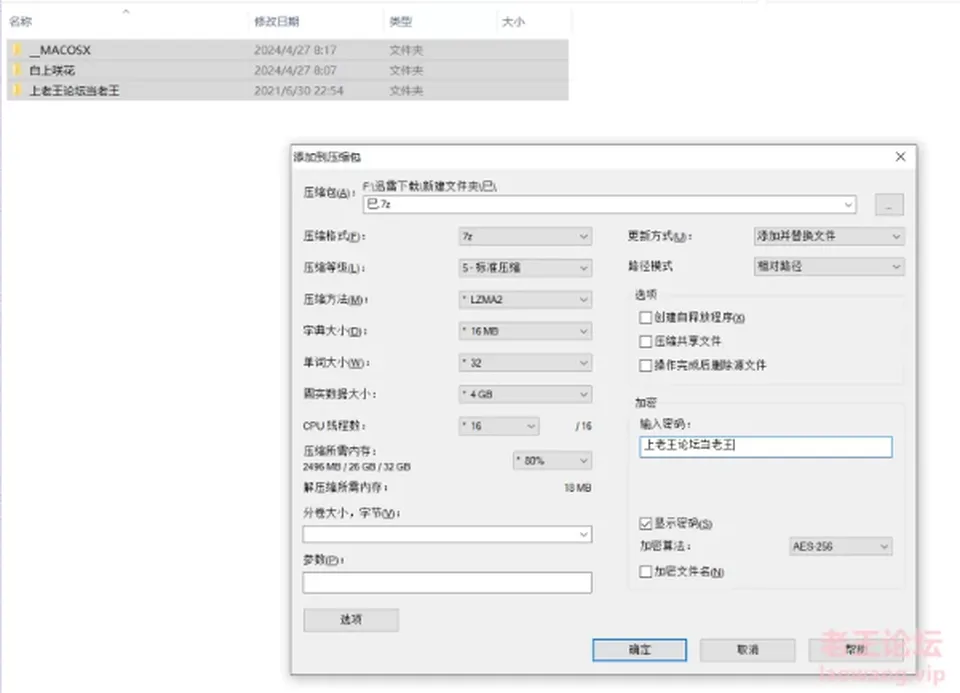Open the 字典大小 16 MB dropdown

pyautogui.click(x=525, y=331)
